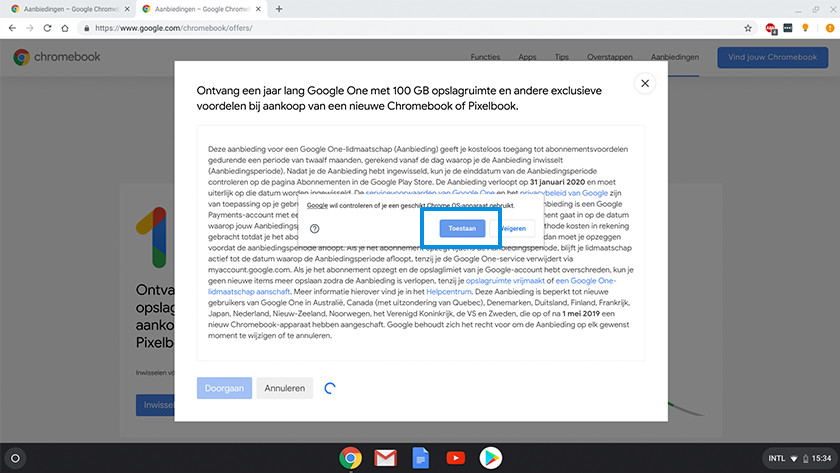Click Weigeren to deny the check
The width and height of the screenshot is (840, 473).
click(x=513, y=228)
